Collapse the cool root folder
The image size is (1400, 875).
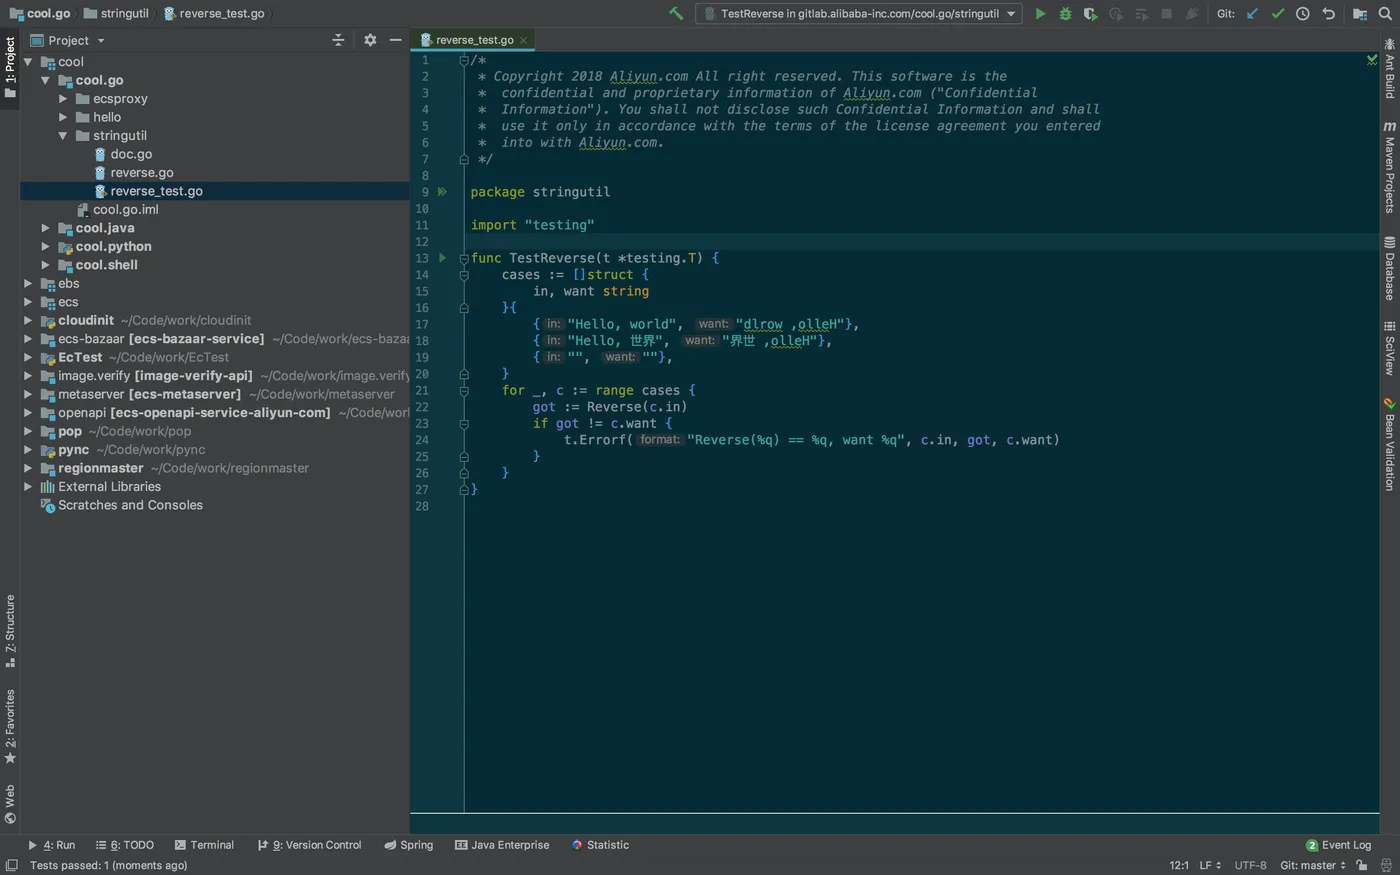pyautogui.click(x=28, y=62)
